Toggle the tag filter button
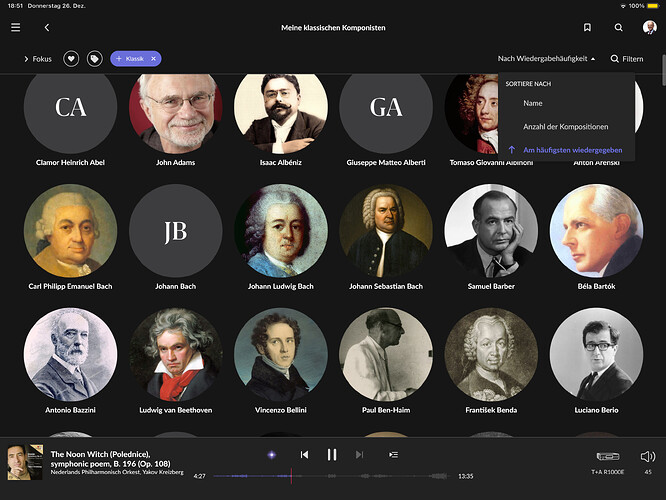Image resolution: width=666 pixels, height=500 pixels. [95, 59]
